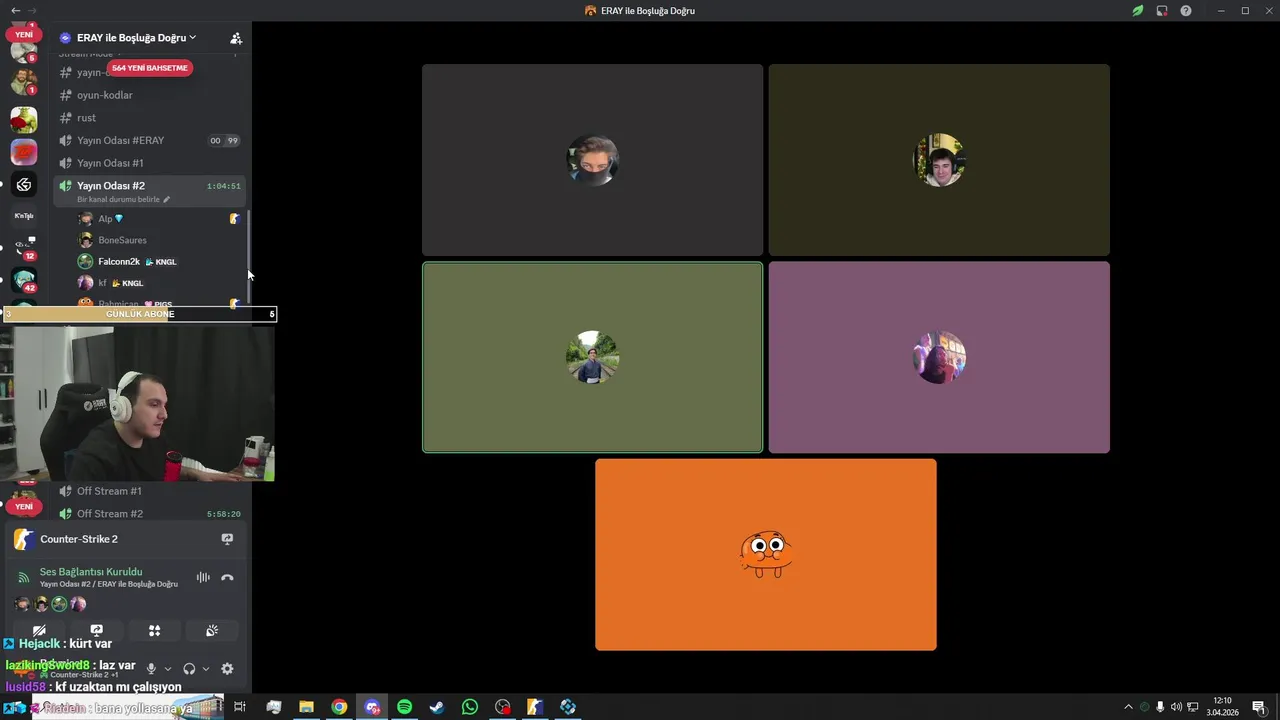Open teal-haired avatar server with 42 badge
This screenshot has height=720, width=1280.
pos(24,281)
